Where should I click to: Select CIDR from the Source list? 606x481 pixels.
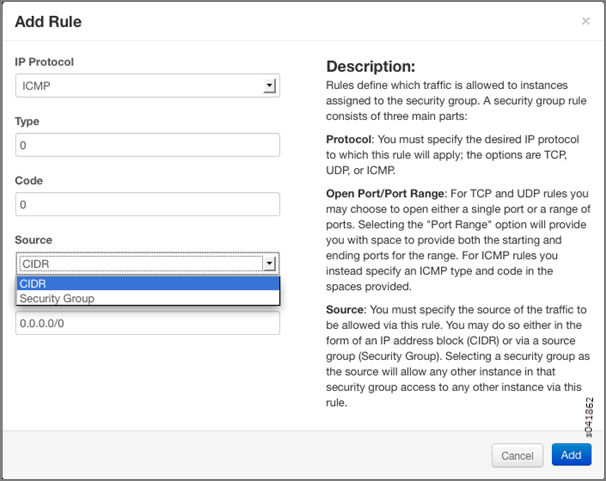(x=147, y=284)
